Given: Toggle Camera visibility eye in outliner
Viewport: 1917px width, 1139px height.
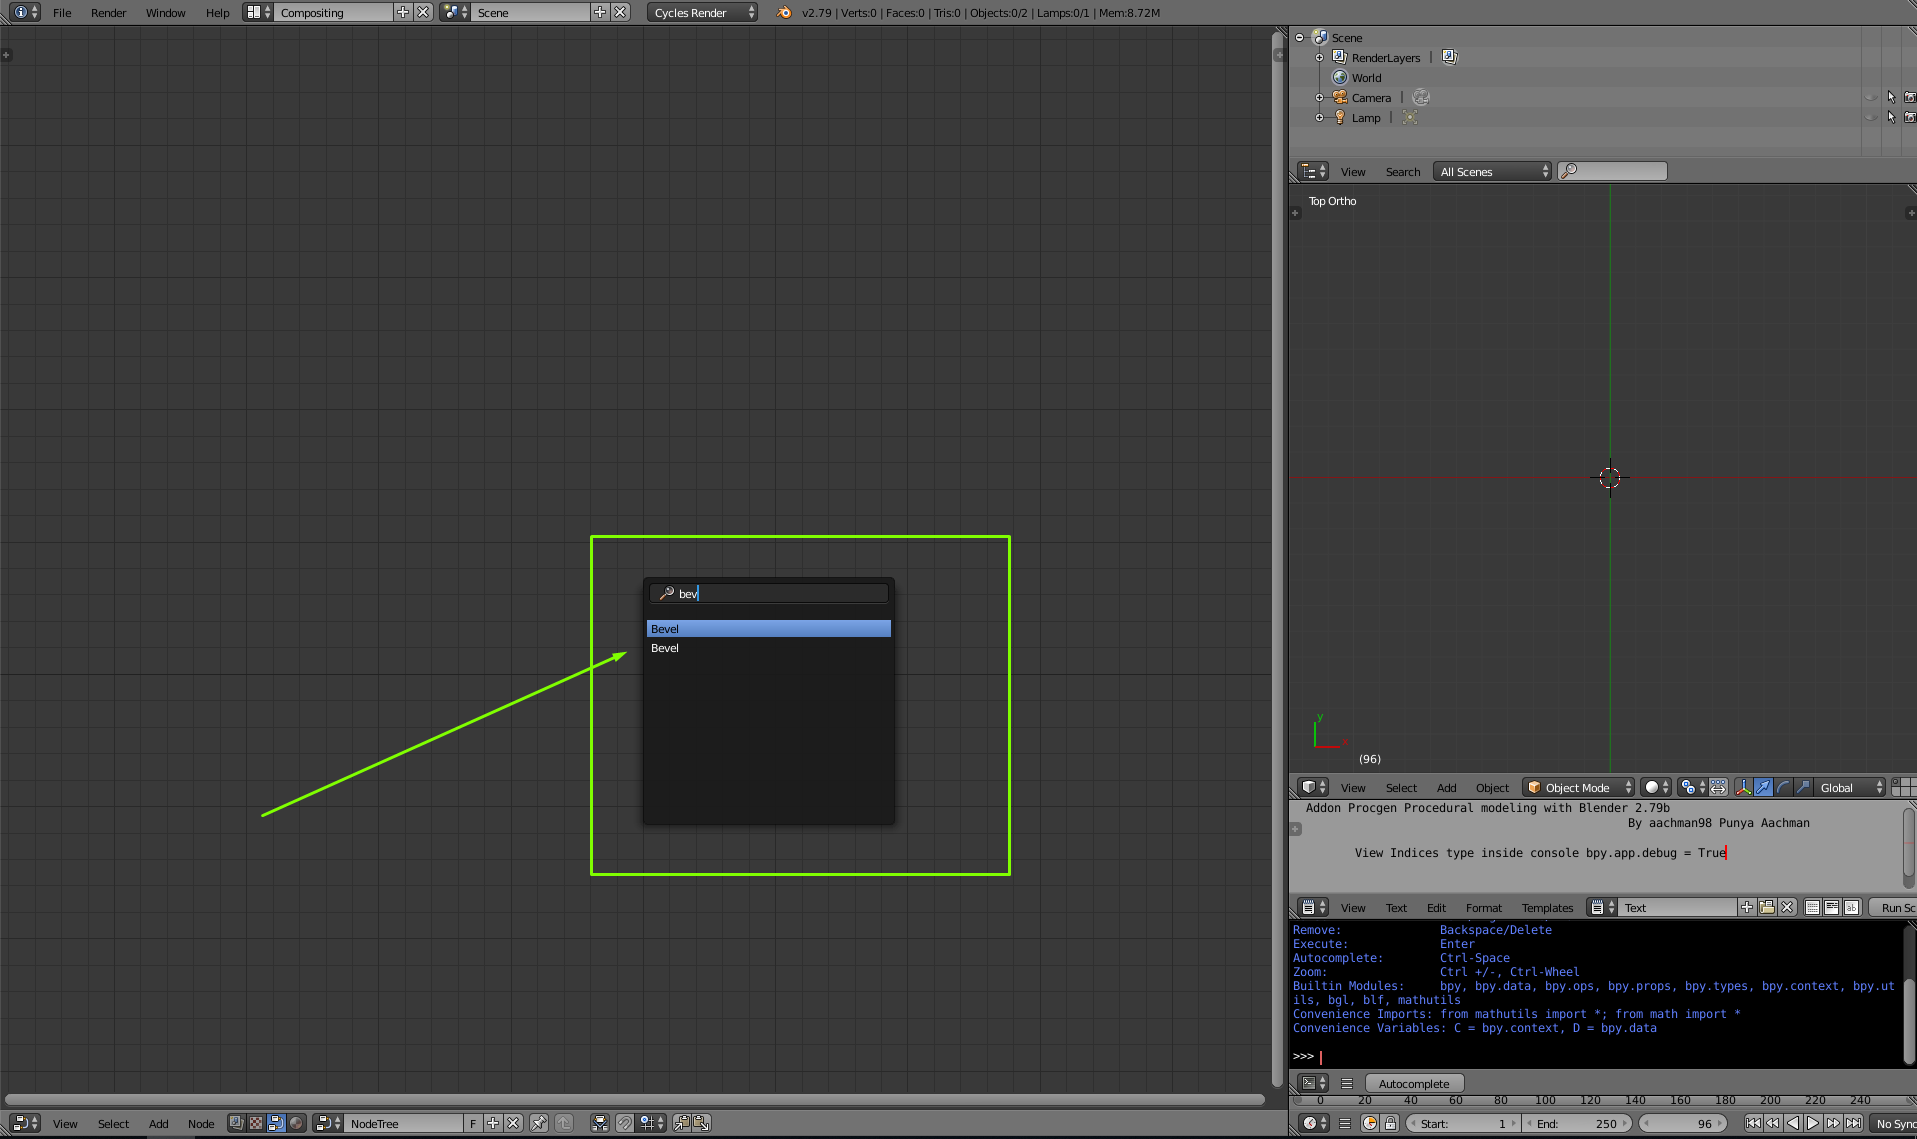Looking at the screenshot, I should pos(1871,98).
